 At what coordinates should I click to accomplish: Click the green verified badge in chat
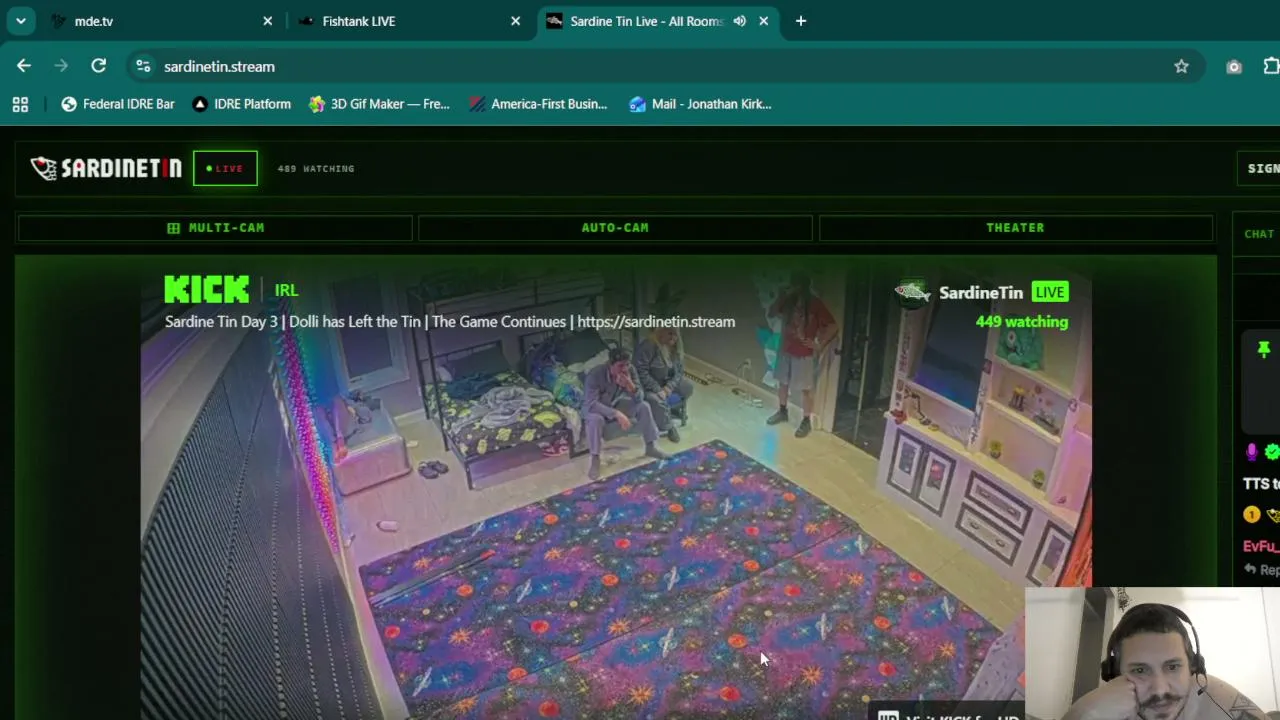tap(1272, 453)
